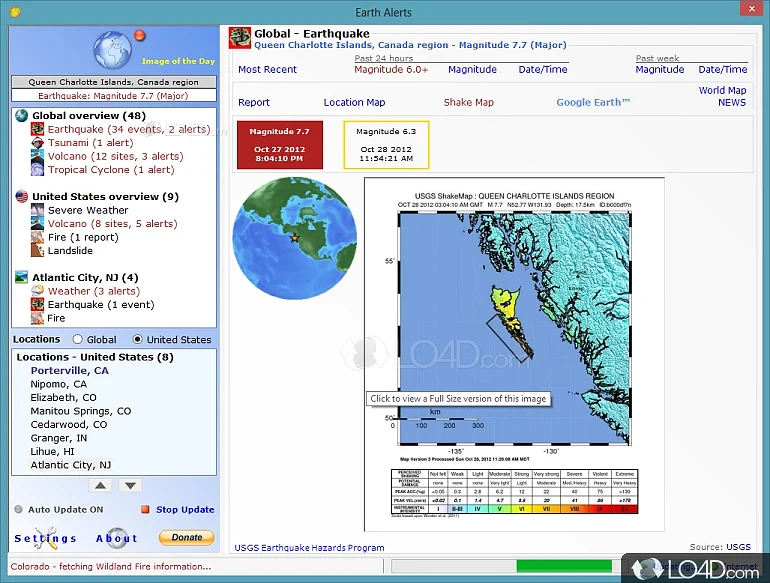Open the NEWS link
770x583 pixels.
[732, 103]
